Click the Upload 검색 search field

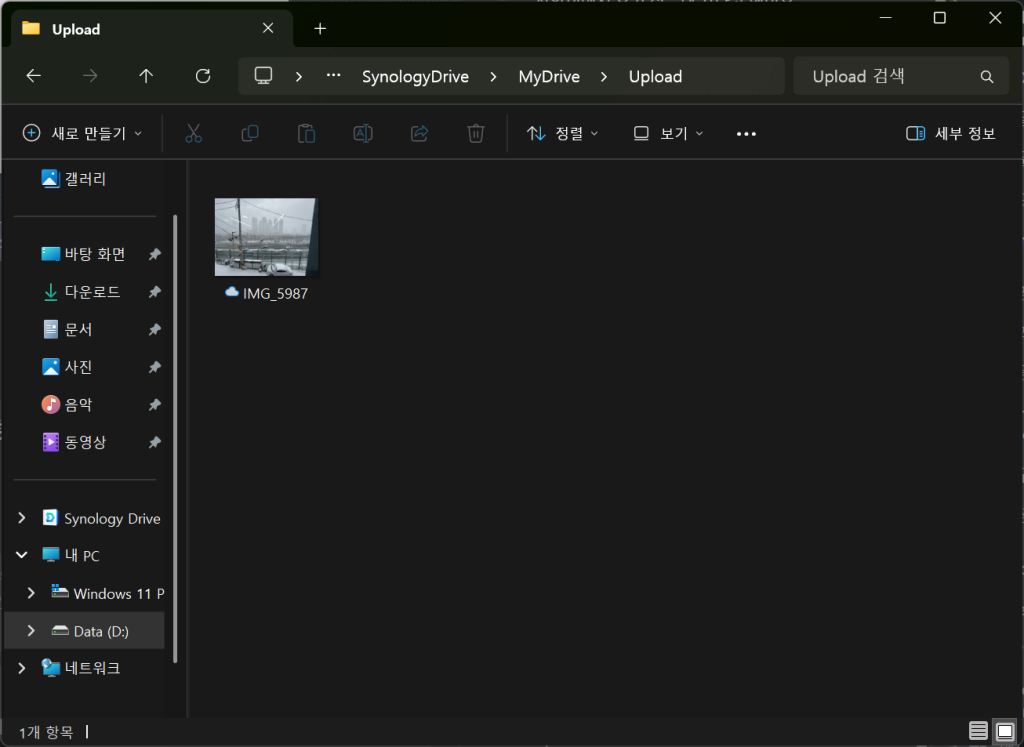901,76
